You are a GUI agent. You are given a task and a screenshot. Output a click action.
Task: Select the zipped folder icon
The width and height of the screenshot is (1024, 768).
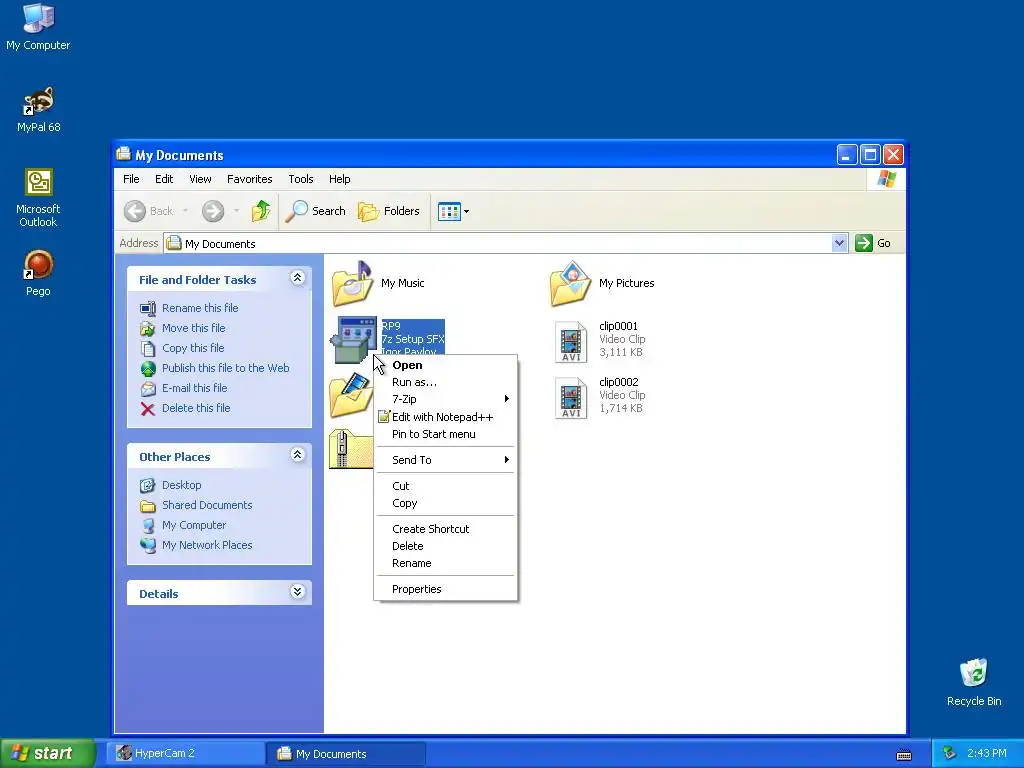(x=351, y=449)
